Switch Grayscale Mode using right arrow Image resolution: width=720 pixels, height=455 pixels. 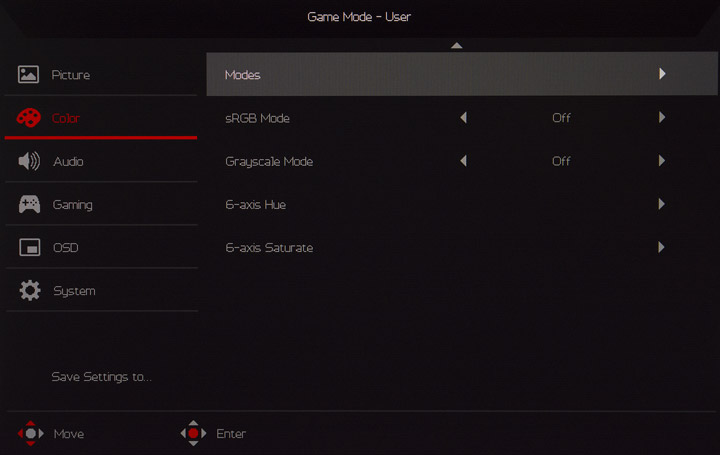(x=662, y=161)
